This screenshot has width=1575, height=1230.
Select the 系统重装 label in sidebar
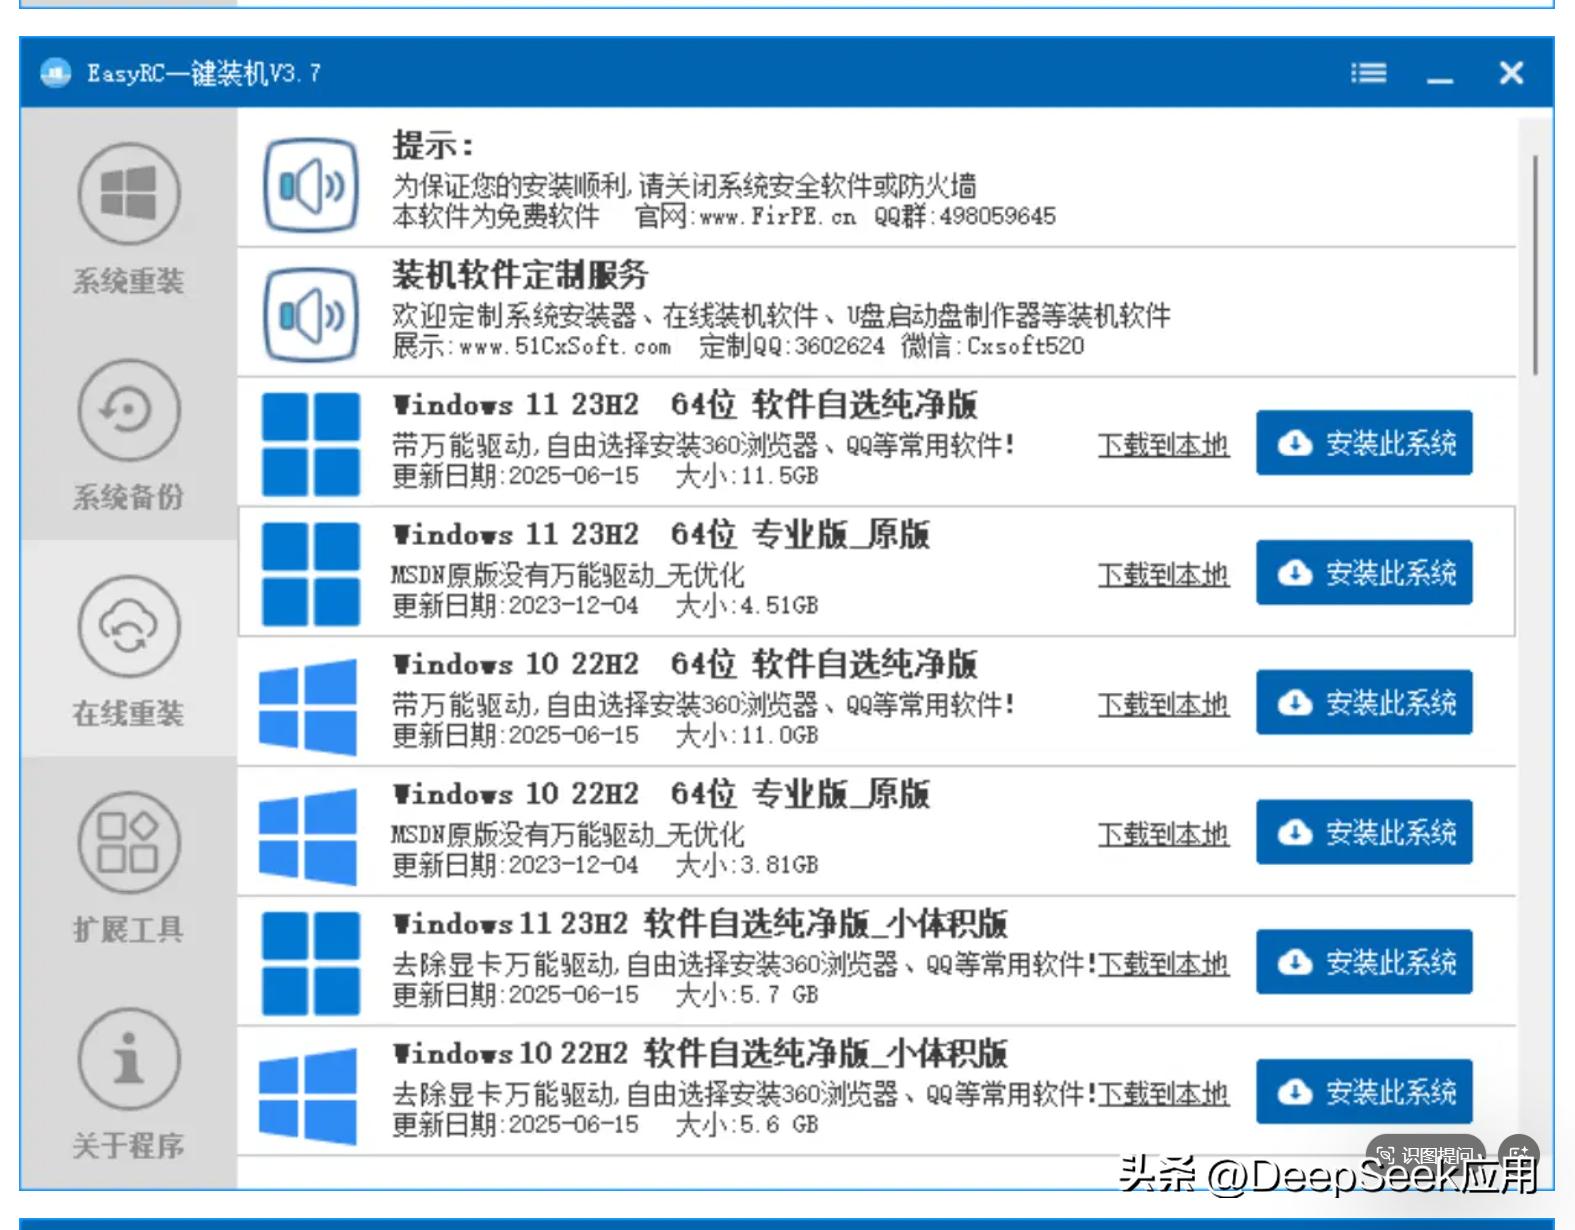pyautogui.click(x=128, y=281)
